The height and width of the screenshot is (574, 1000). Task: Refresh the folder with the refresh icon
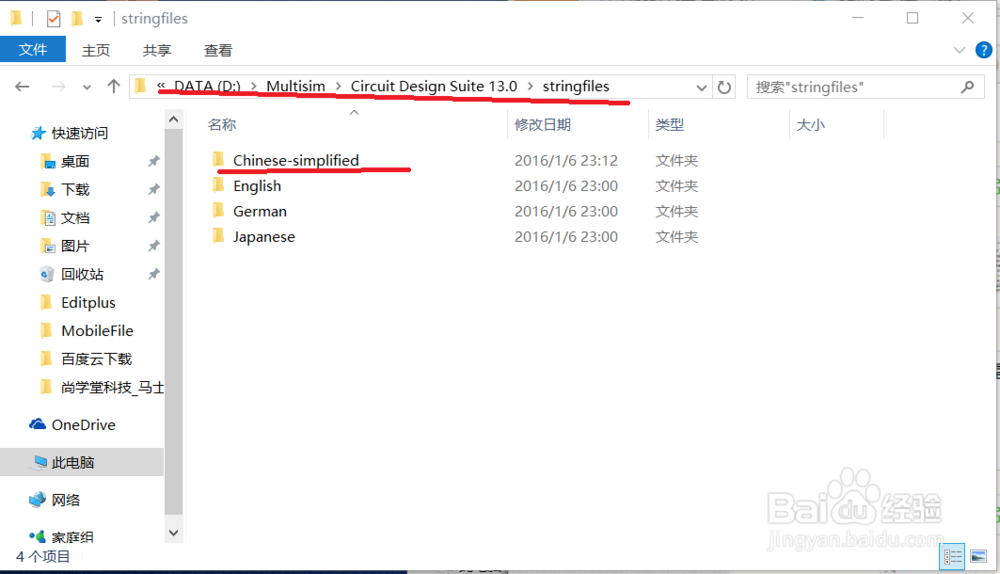point(724,87)
